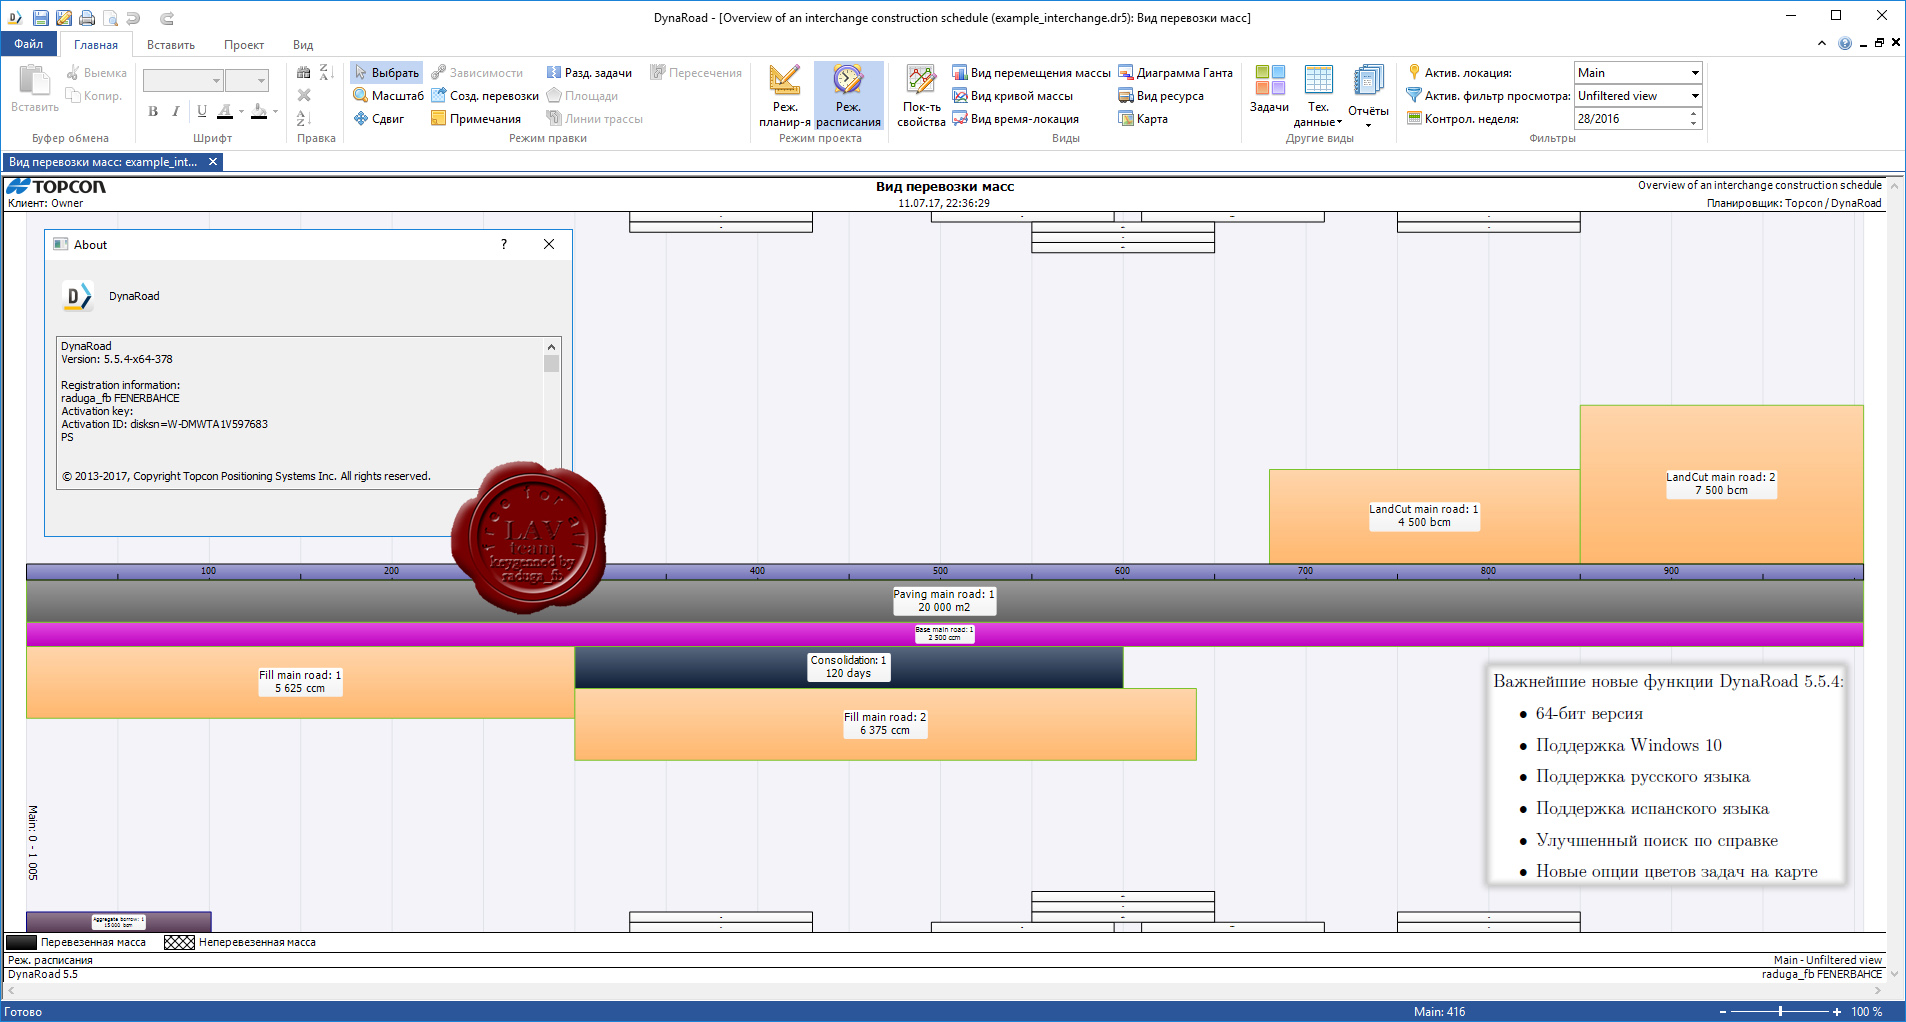Screen dimensions: 1906x1022
Task: Open Вид перемещения массы view
Action: [1031, 73]
